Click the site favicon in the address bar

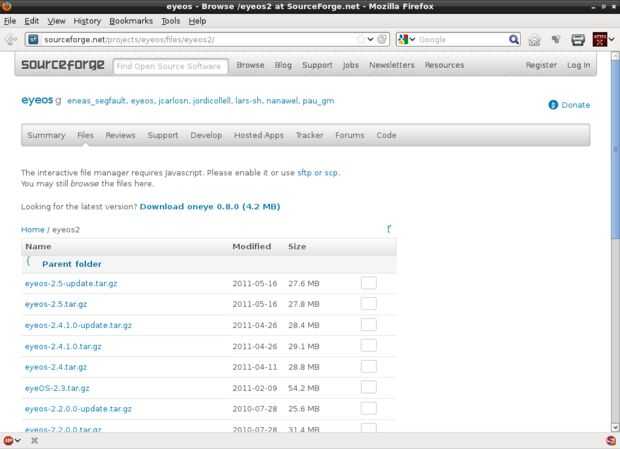pos(33,40)
